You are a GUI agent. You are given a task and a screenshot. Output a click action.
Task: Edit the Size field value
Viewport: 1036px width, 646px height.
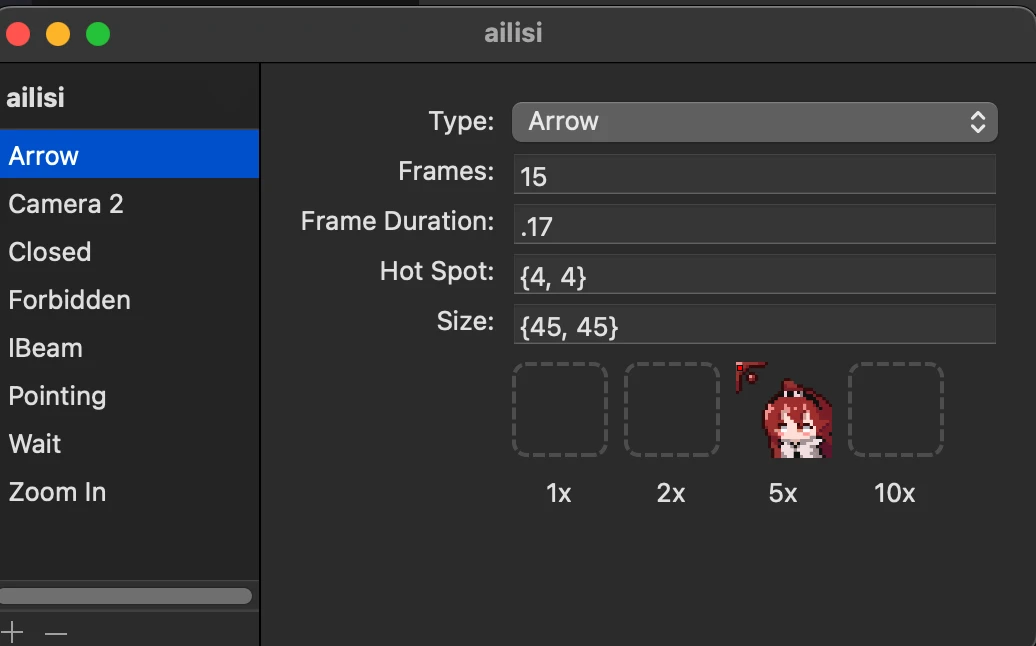tap(755, 325)
